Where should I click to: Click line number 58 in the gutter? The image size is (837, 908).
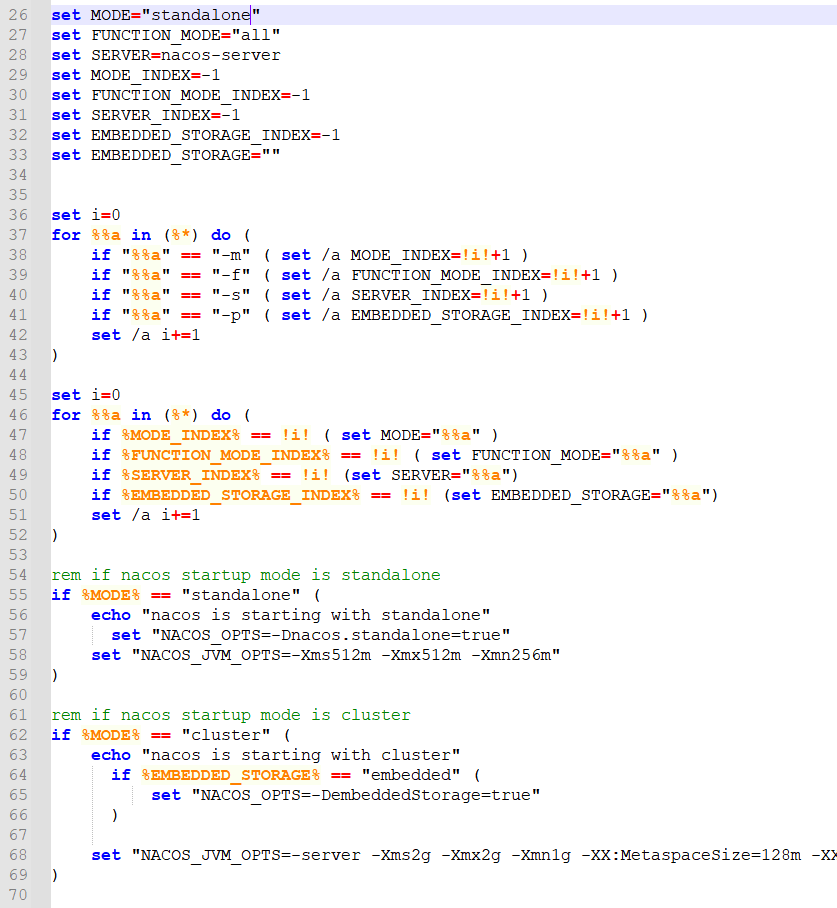16,655
